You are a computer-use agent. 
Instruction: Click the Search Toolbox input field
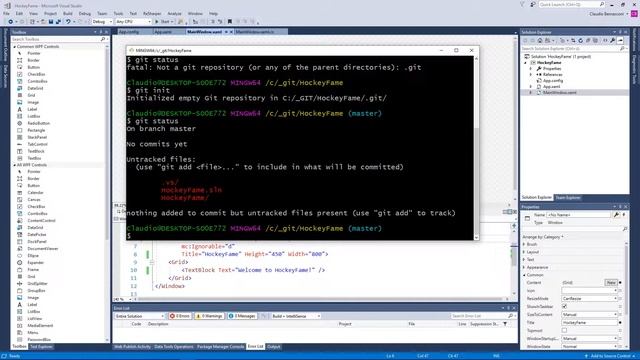(56, 39)
